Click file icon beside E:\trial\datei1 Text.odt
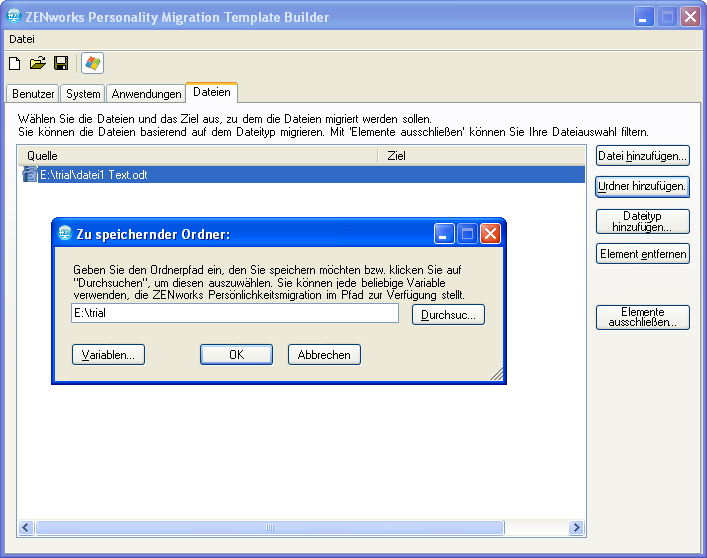The height and width of the screenshot is (558, 707). (x=30, y=174)
